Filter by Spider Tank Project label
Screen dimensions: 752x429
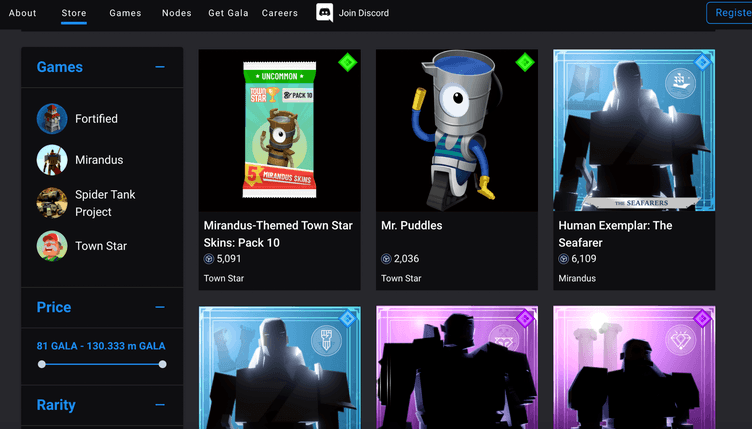[105, 203]
